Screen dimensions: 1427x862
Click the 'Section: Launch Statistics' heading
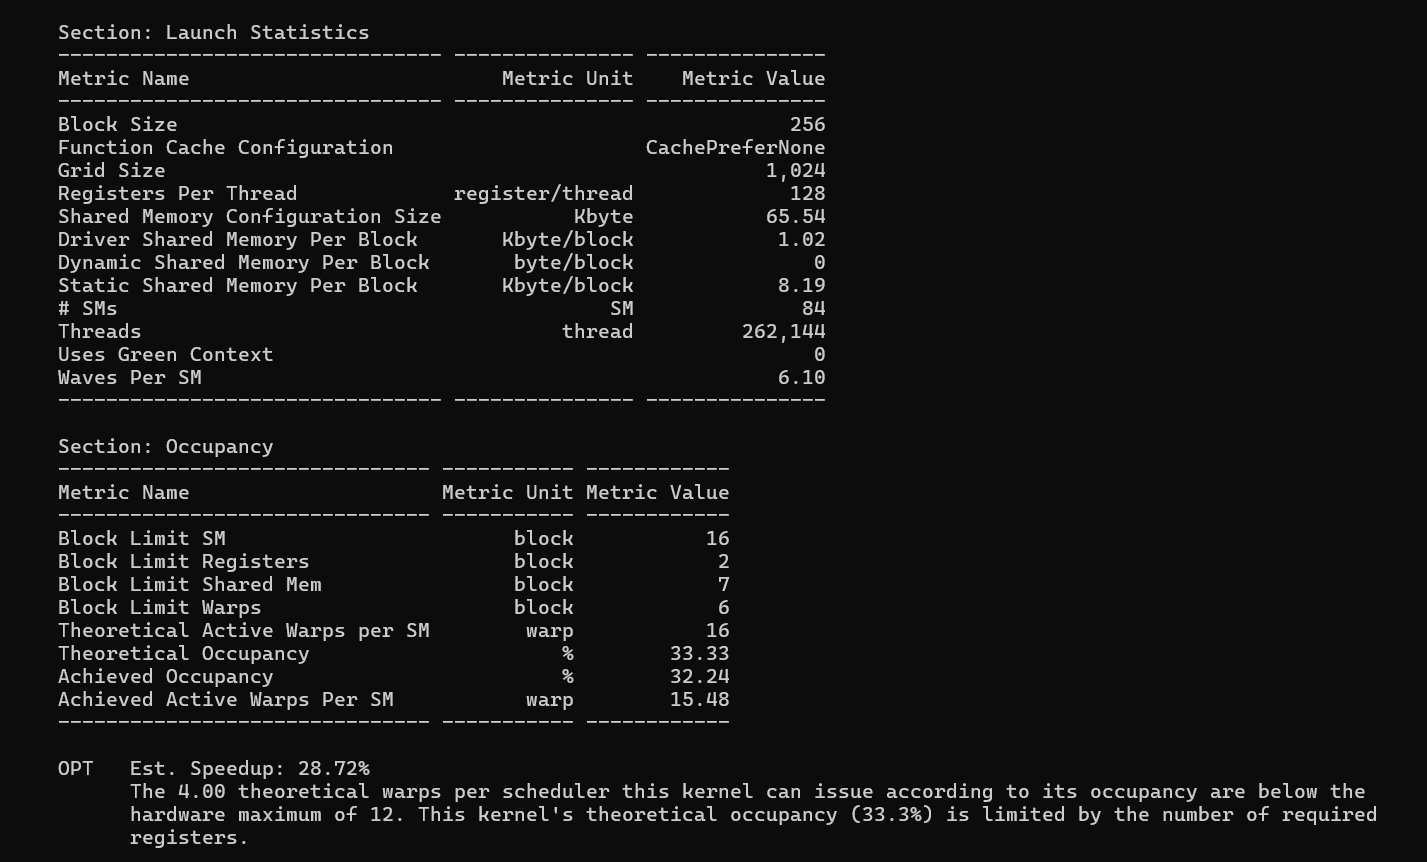[x=213, y=33]
